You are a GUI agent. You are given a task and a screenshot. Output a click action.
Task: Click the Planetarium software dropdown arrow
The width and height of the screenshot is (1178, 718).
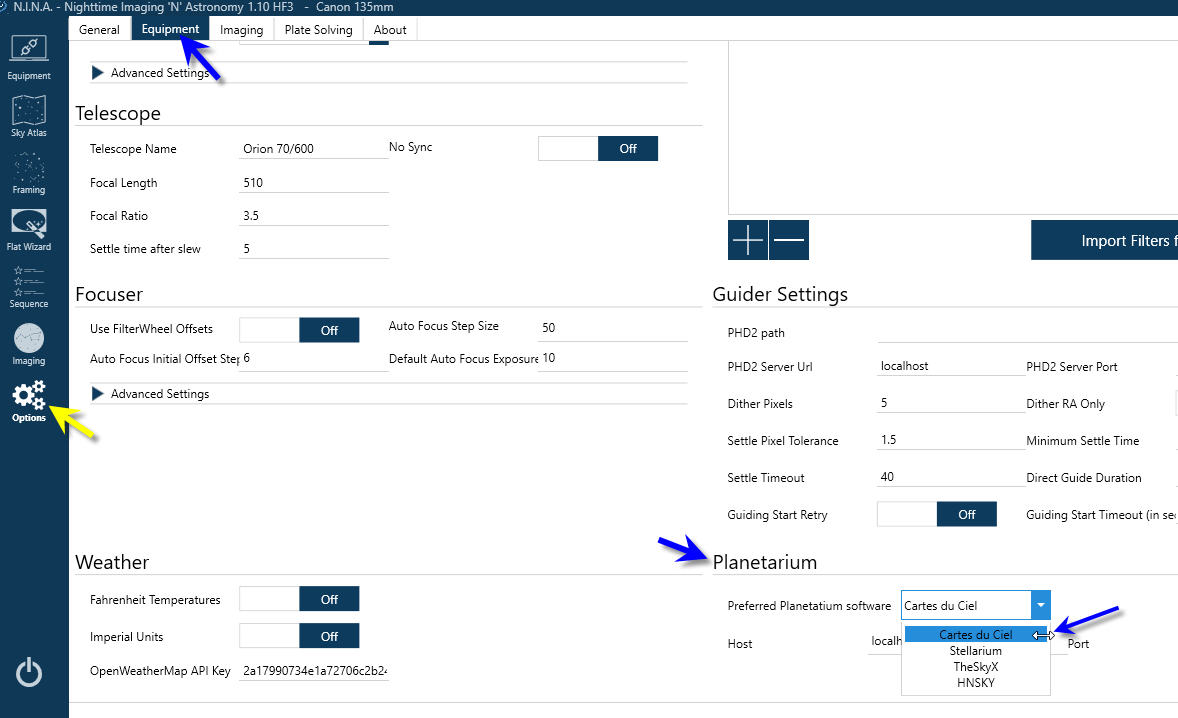[x=1041, y=605]
